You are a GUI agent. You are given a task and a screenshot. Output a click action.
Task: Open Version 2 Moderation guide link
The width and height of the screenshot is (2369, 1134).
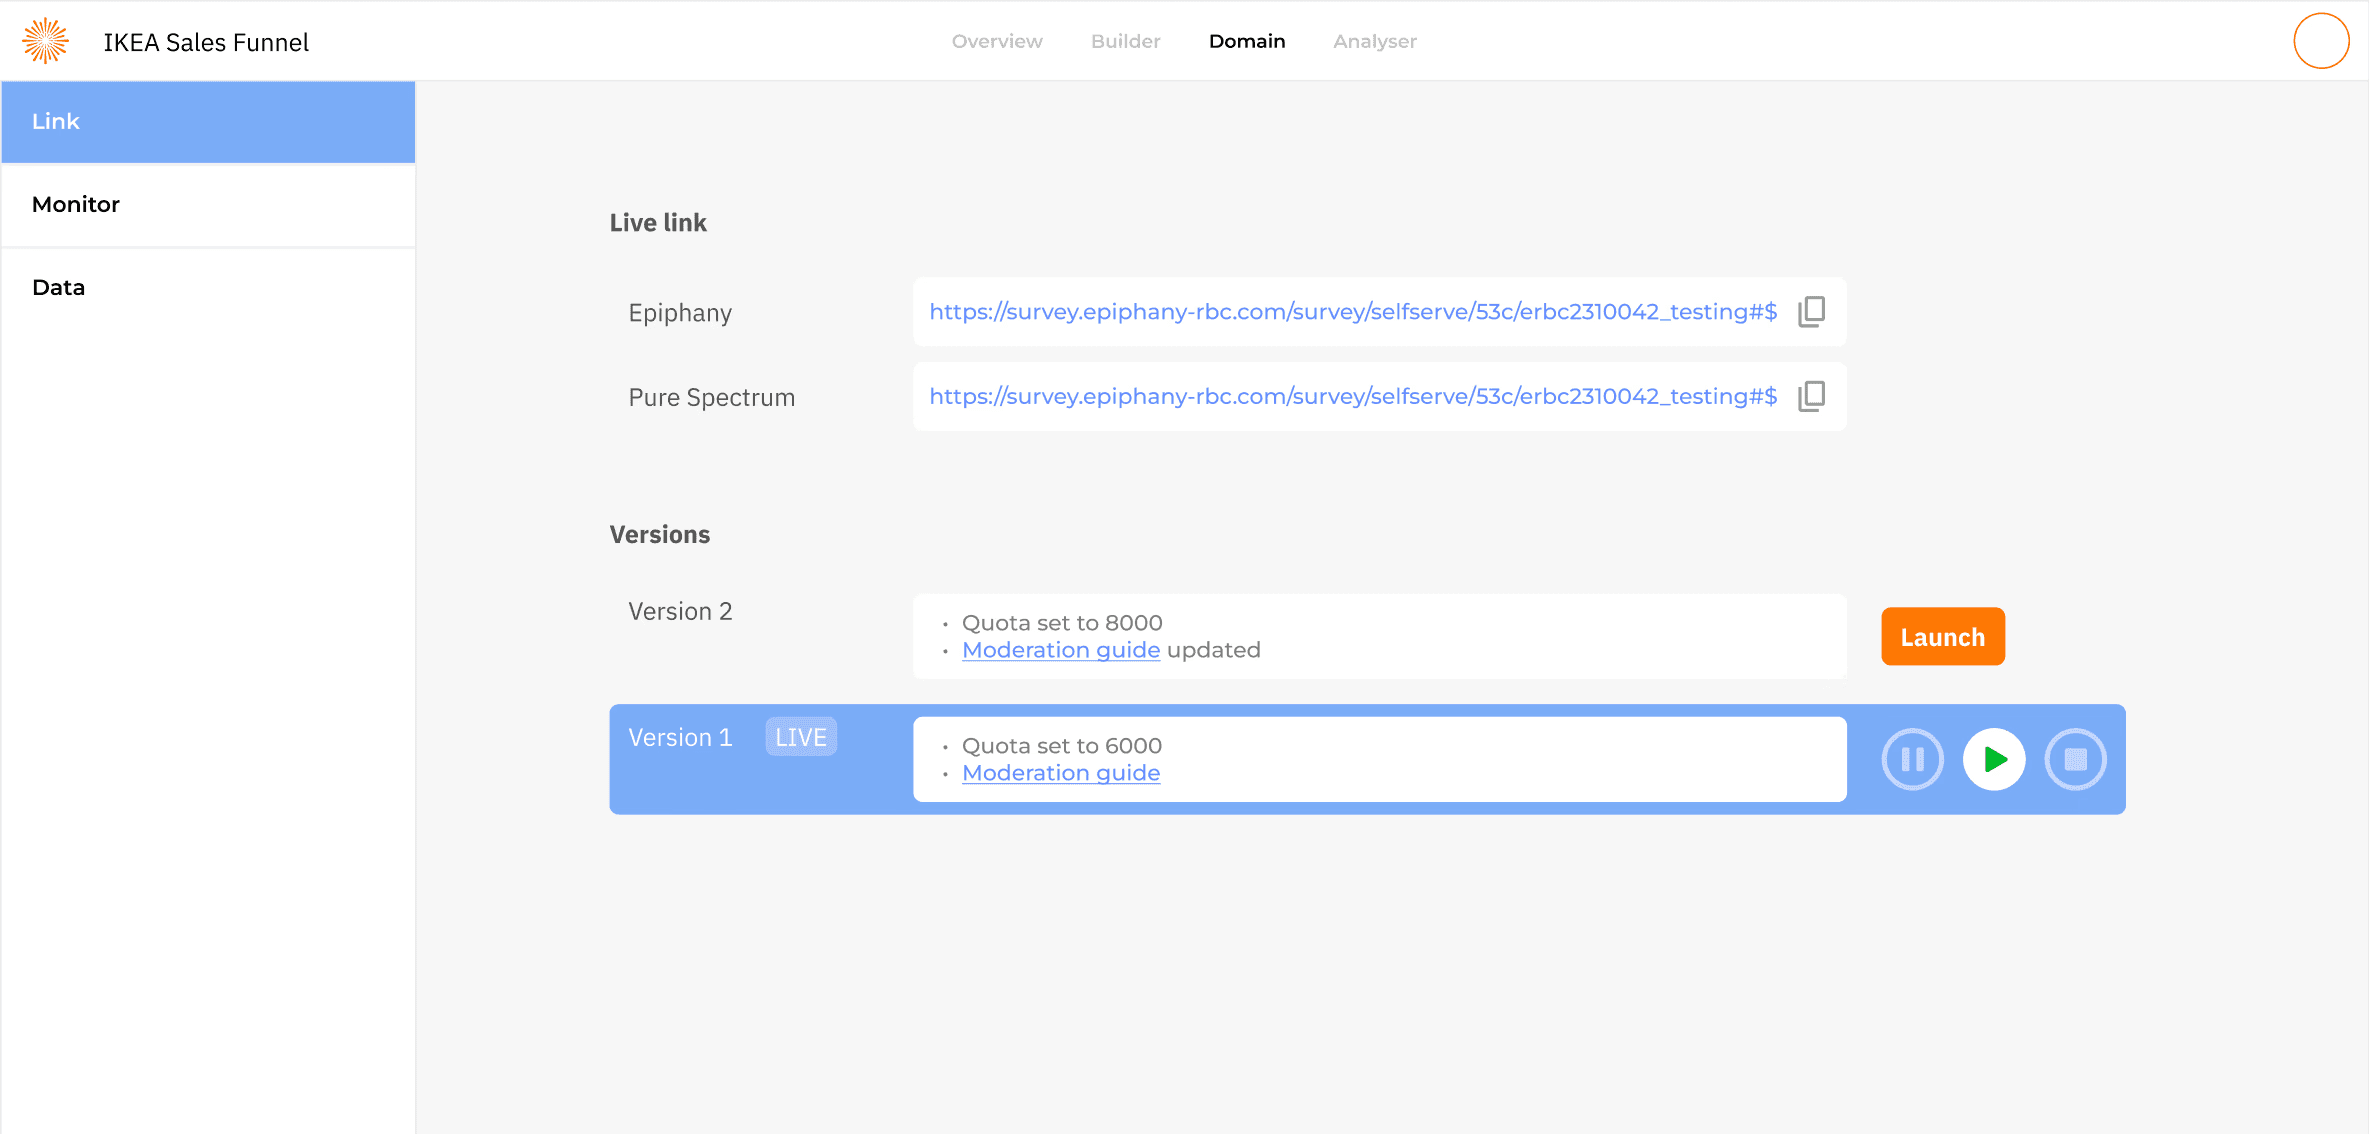[1060, 650]
